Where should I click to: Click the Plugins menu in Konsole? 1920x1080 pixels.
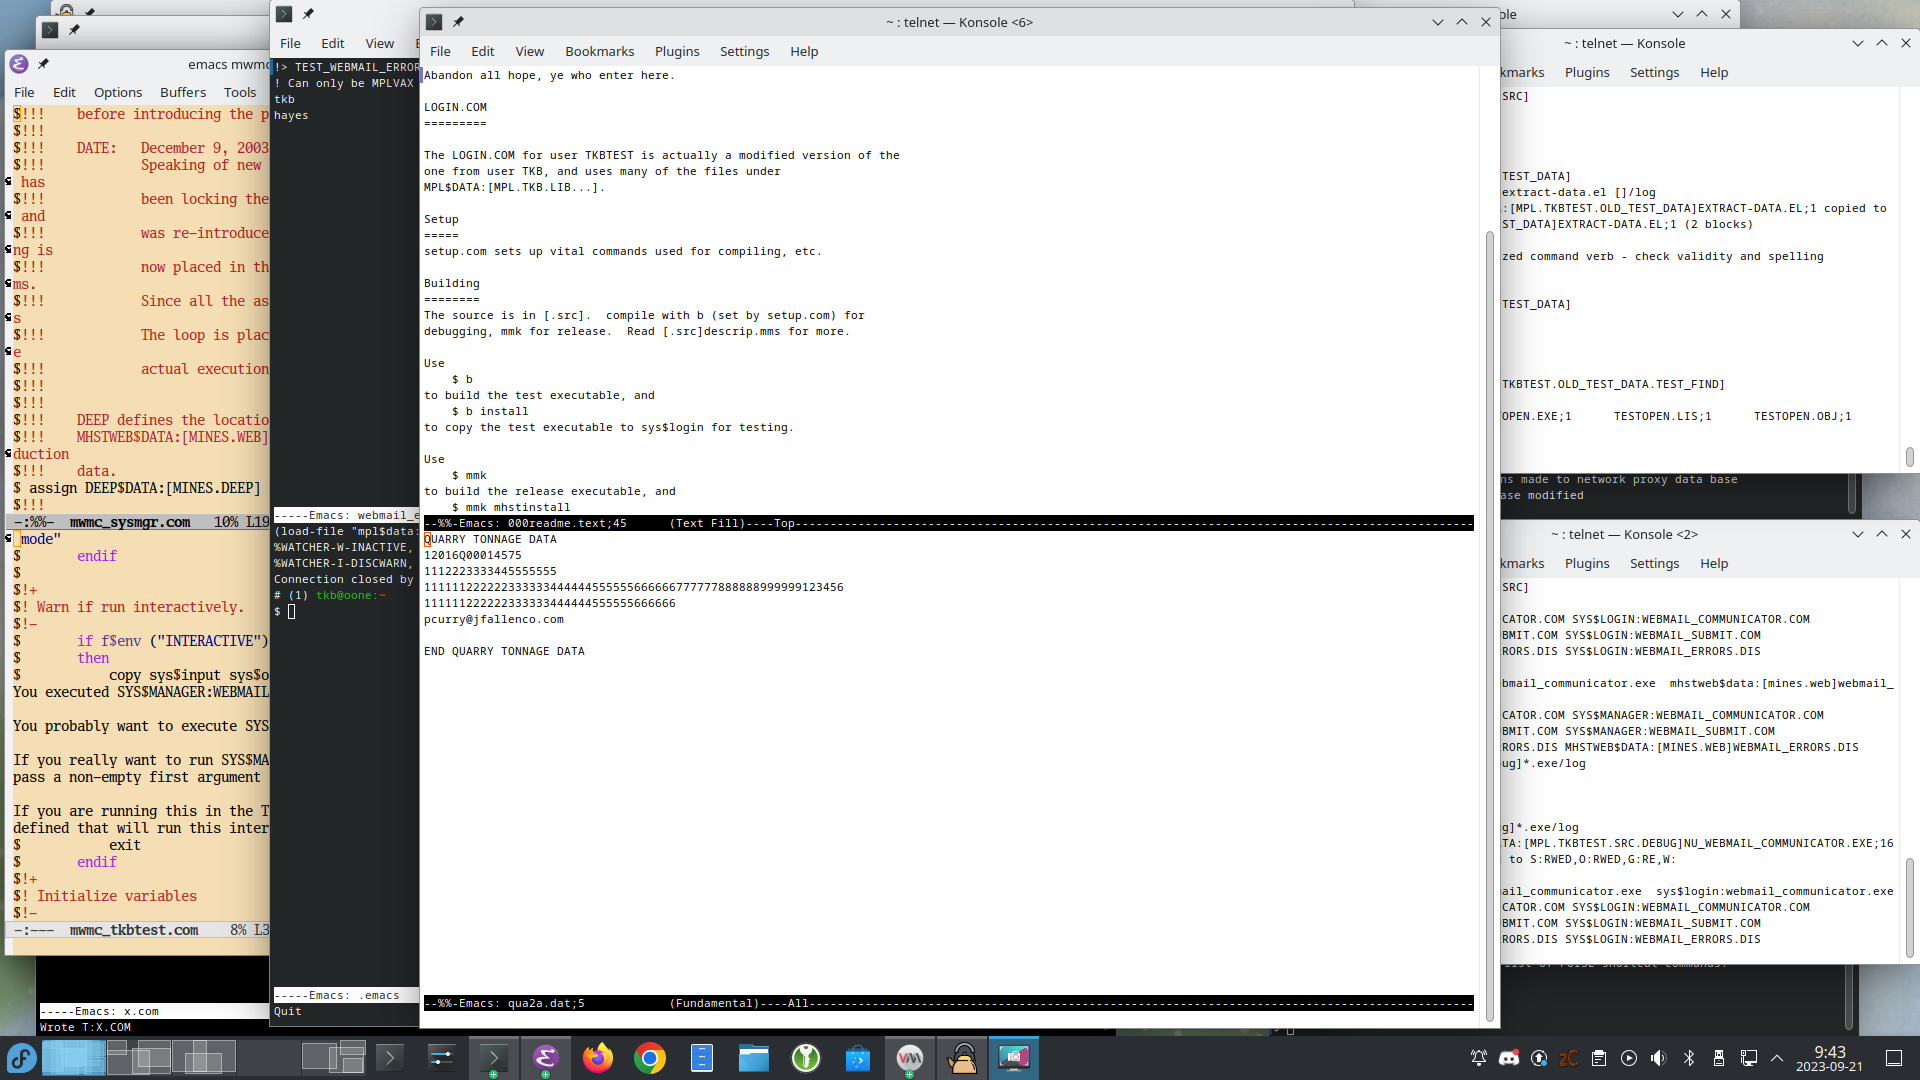tap(676, 51)
